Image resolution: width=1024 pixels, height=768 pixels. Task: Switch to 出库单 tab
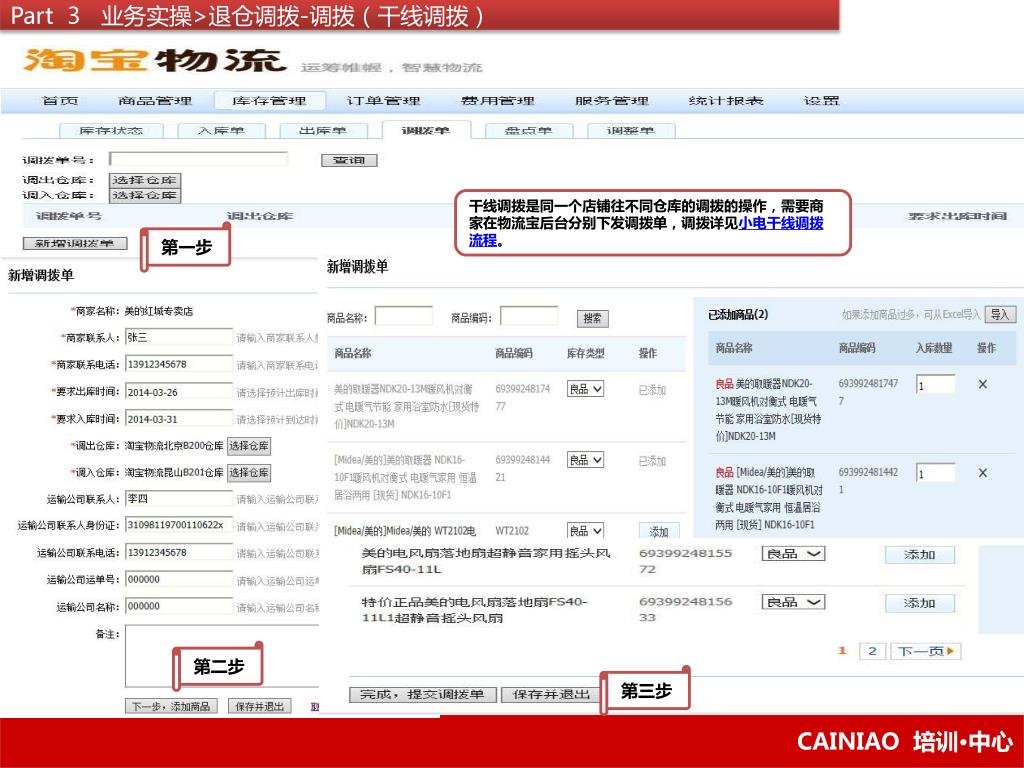[323, 131]
